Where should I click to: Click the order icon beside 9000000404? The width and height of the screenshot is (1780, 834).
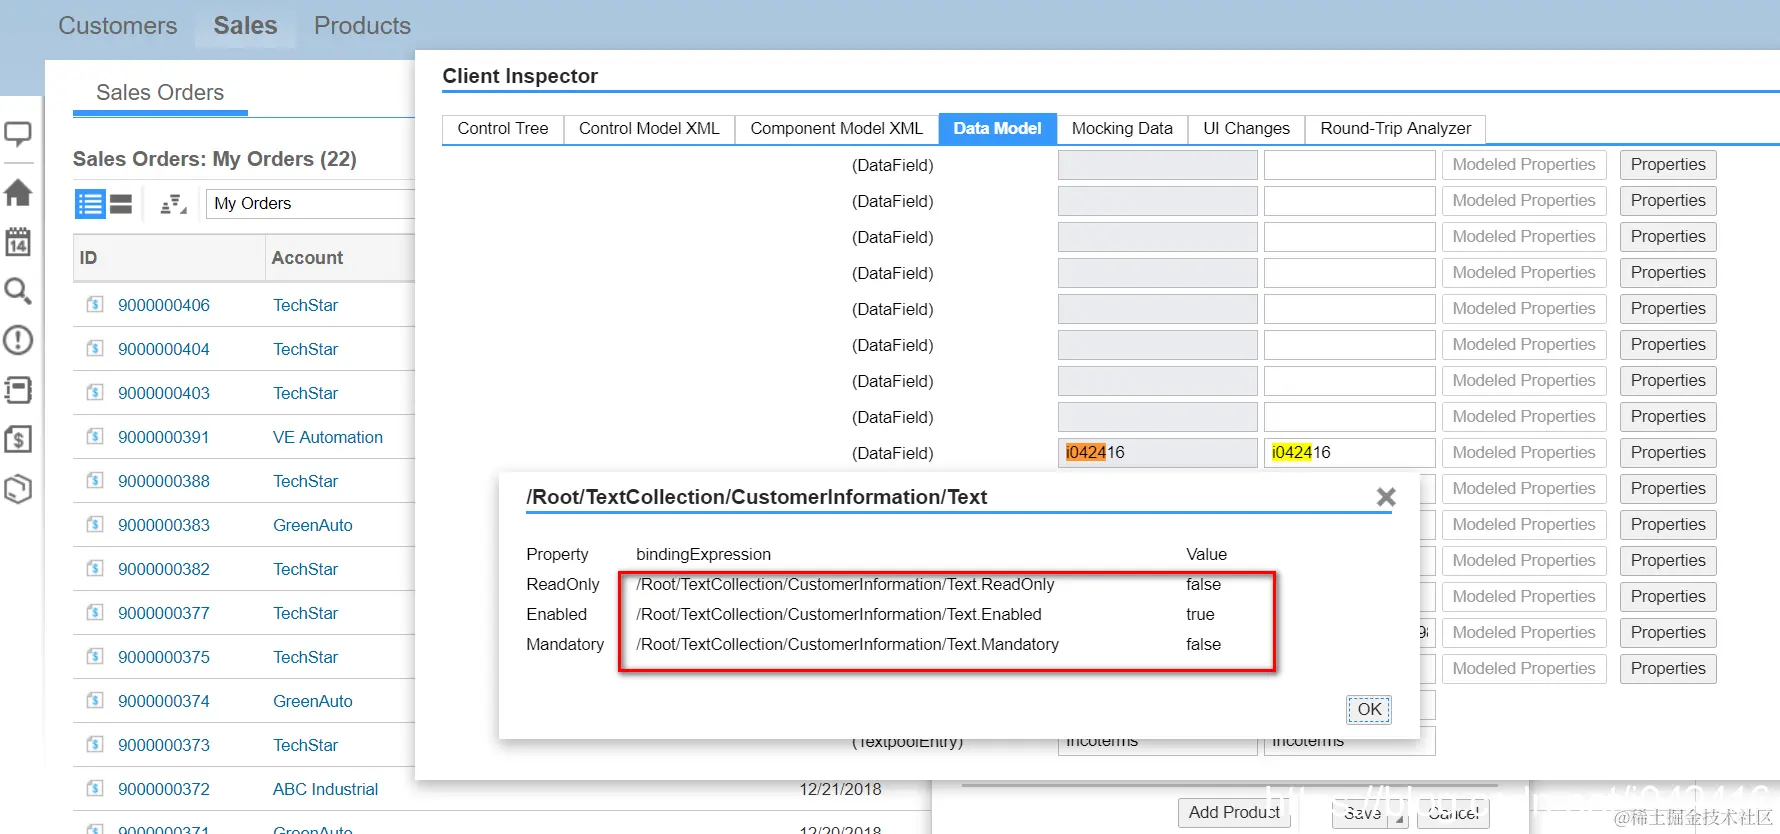coord(95,348)
